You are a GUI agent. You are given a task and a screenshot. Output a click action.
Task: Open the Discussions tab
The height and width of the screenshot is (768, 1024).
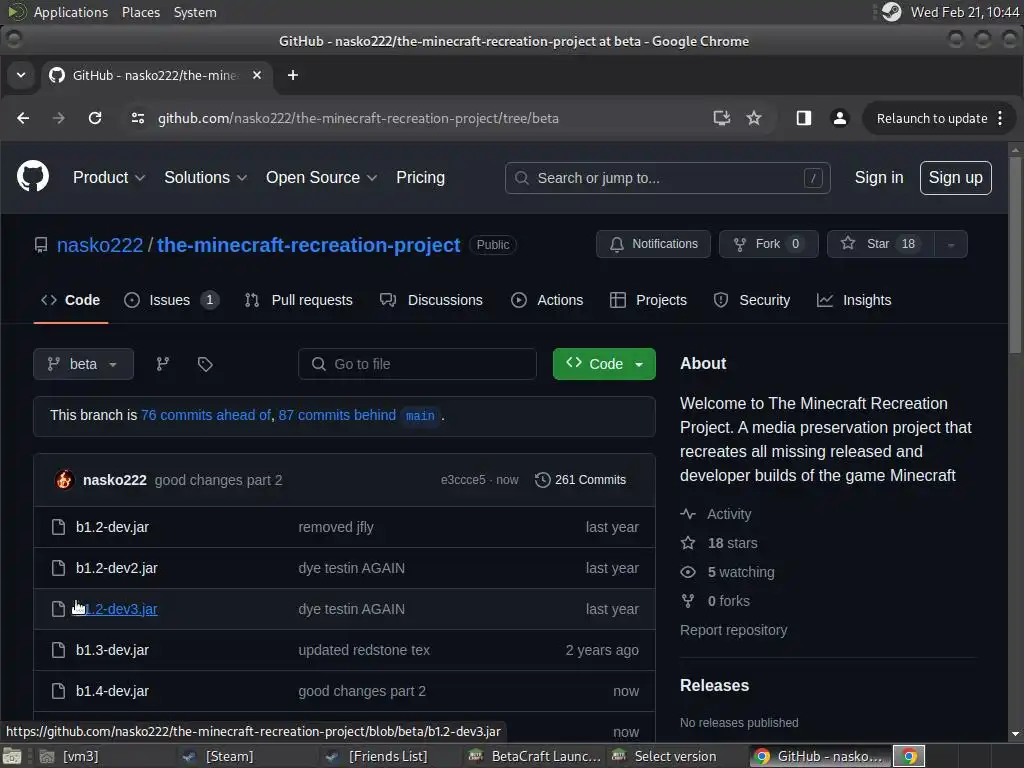(x=431, y=300)
